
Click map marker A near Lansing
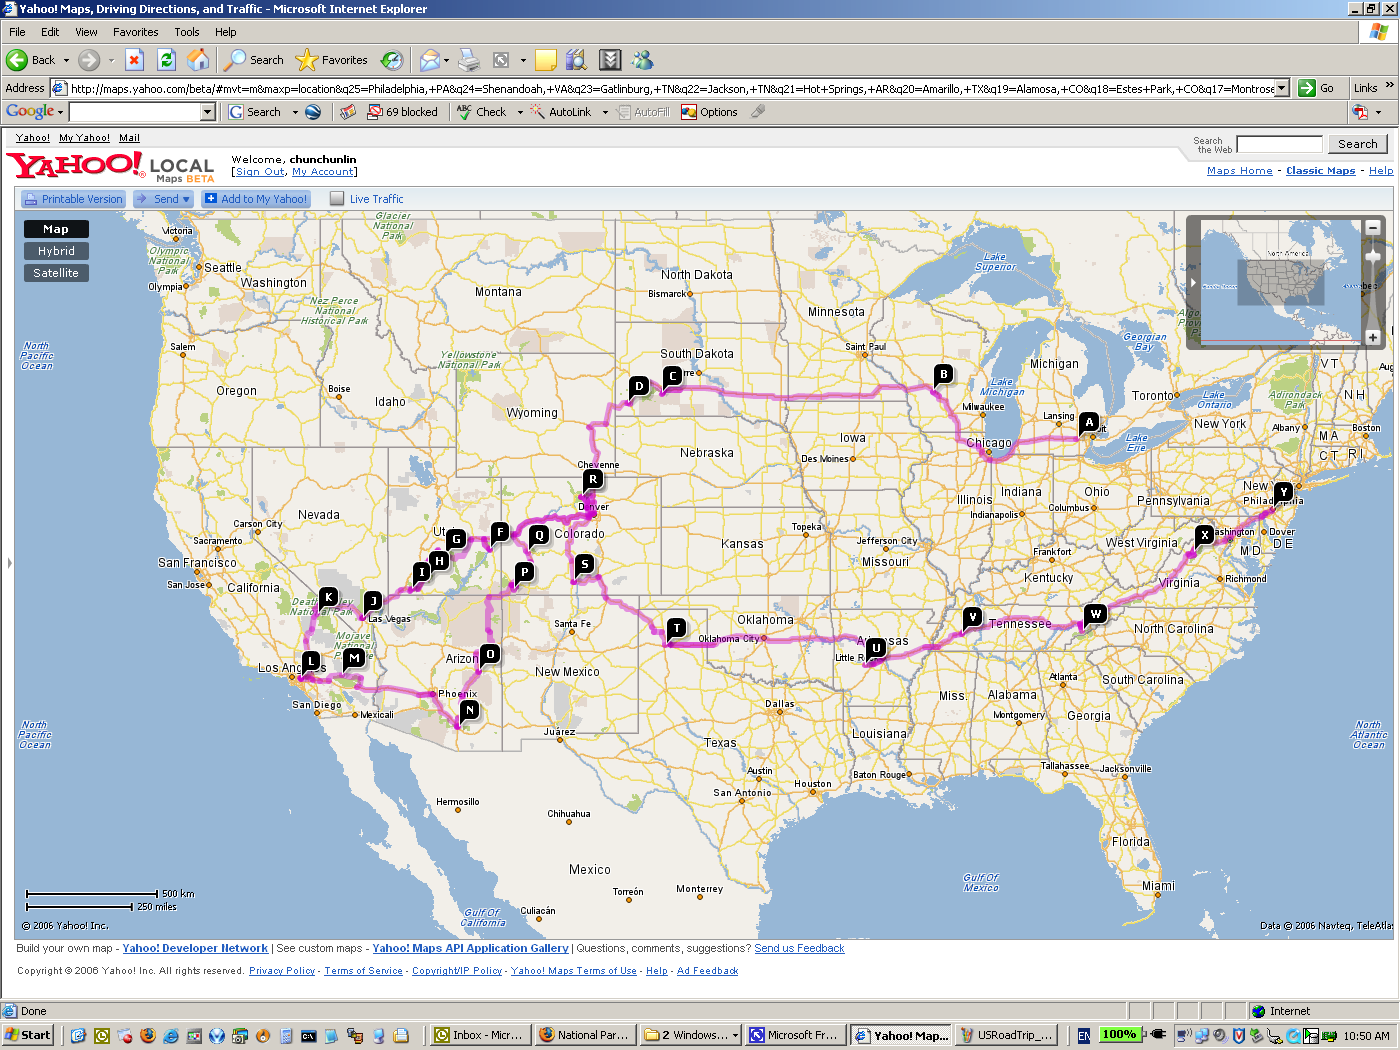[x=1089, y=422]
